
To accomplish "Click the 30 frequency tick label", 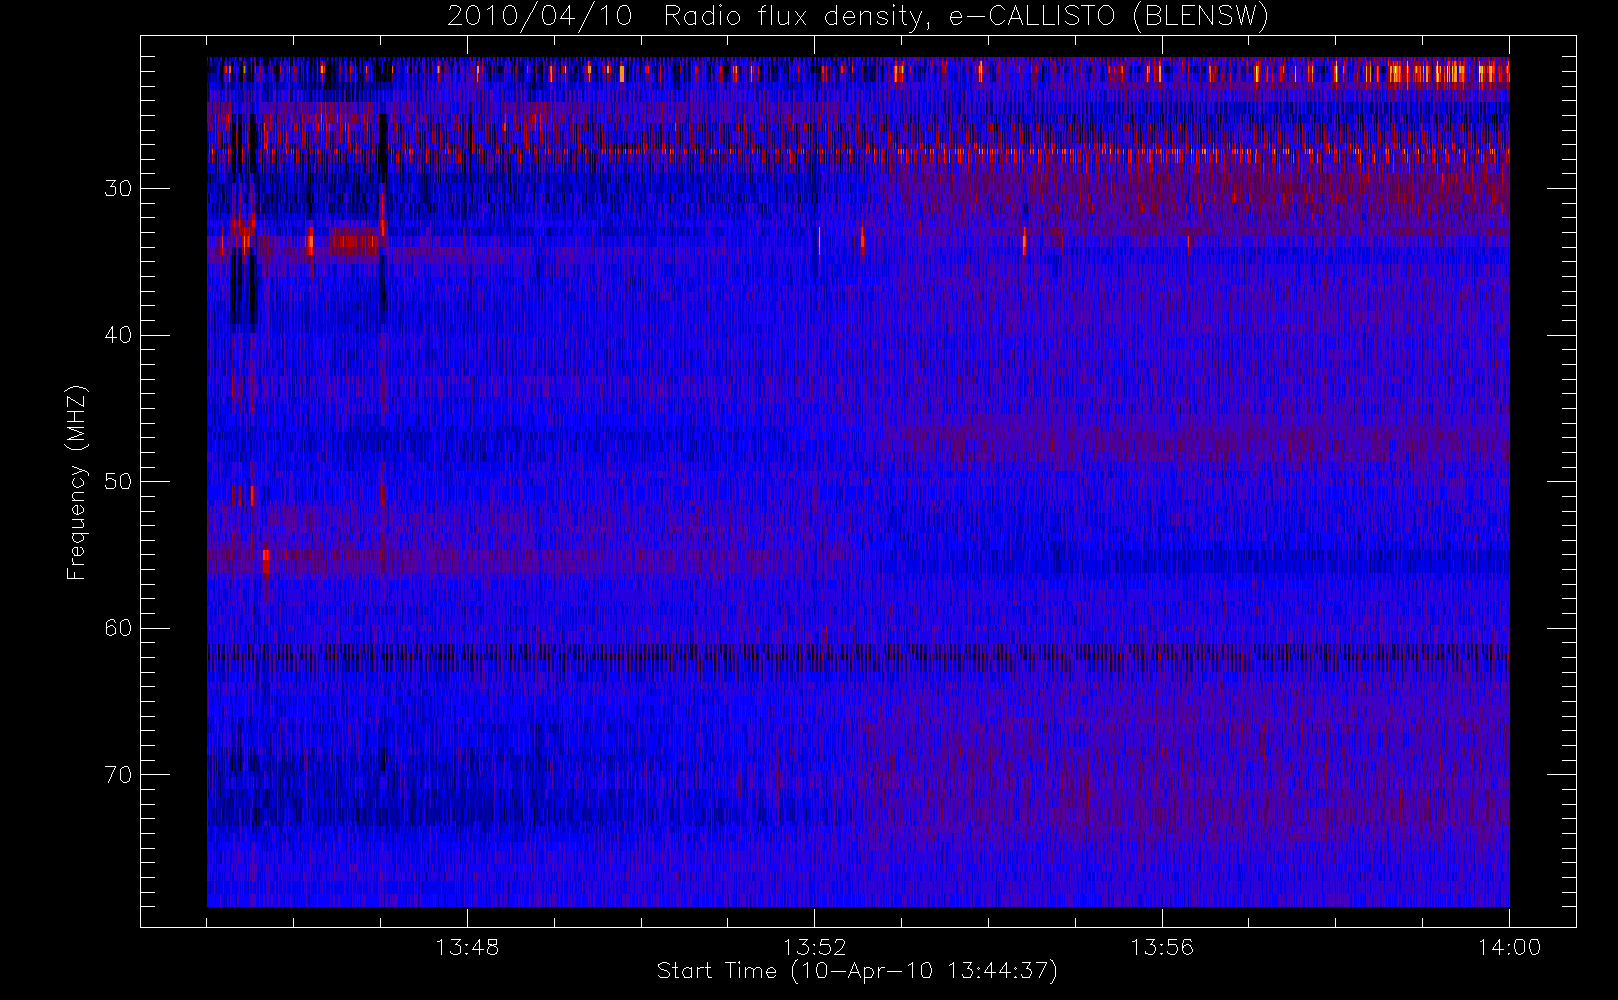I will click(x=118, y=188).
